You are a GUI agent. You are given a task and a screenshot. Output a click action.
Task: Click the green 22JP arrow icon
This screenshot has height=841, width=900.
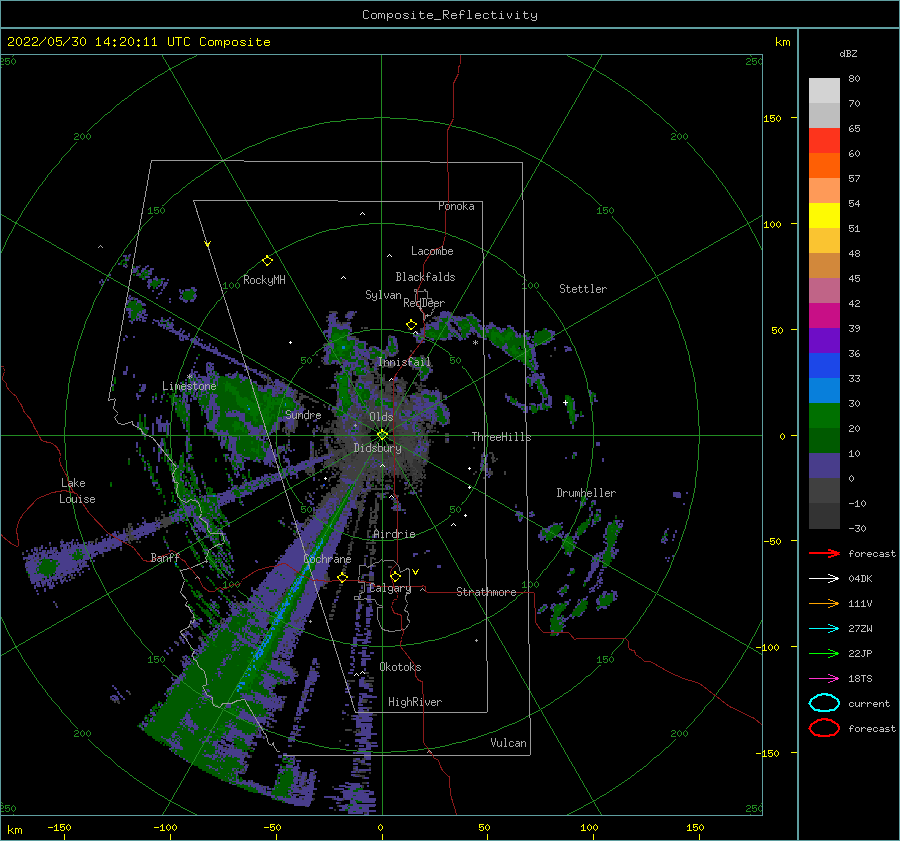point(824,653)
